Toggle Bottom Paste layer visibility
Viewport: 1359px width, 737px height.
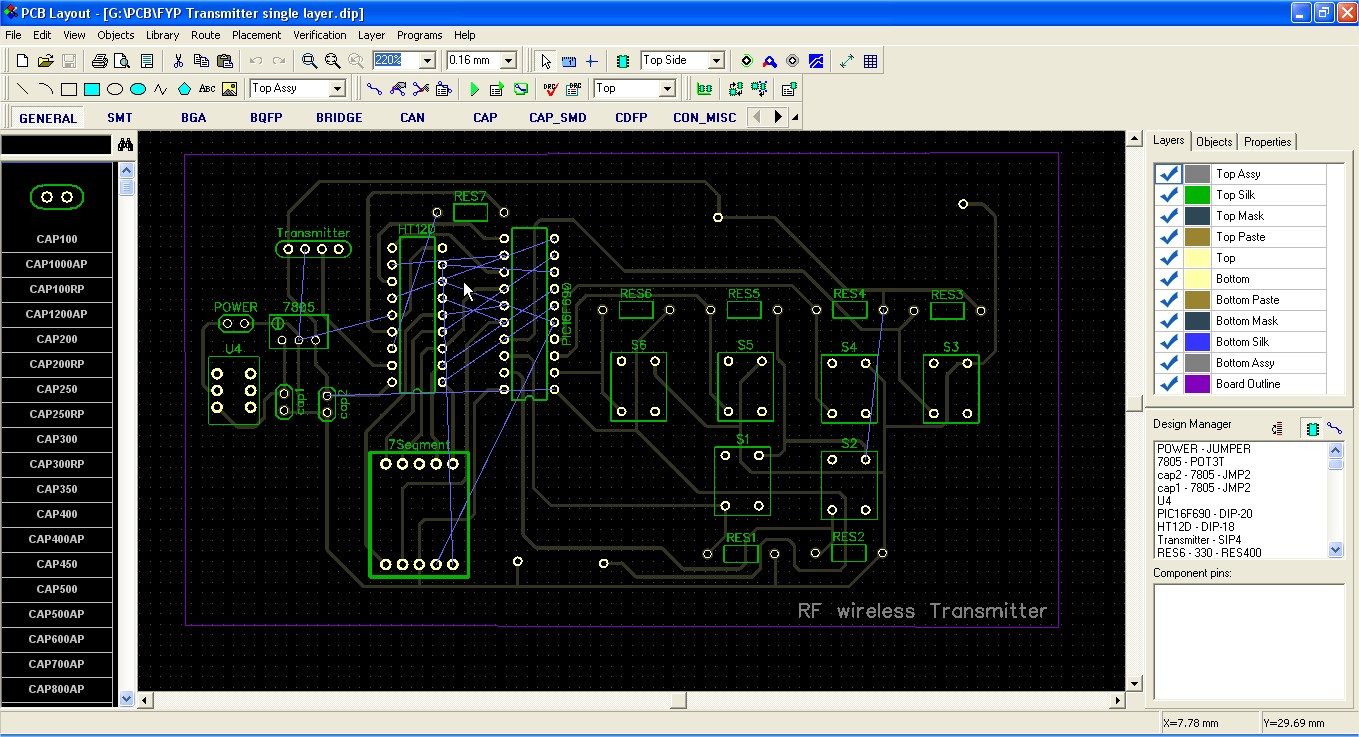coord(1168,300)
